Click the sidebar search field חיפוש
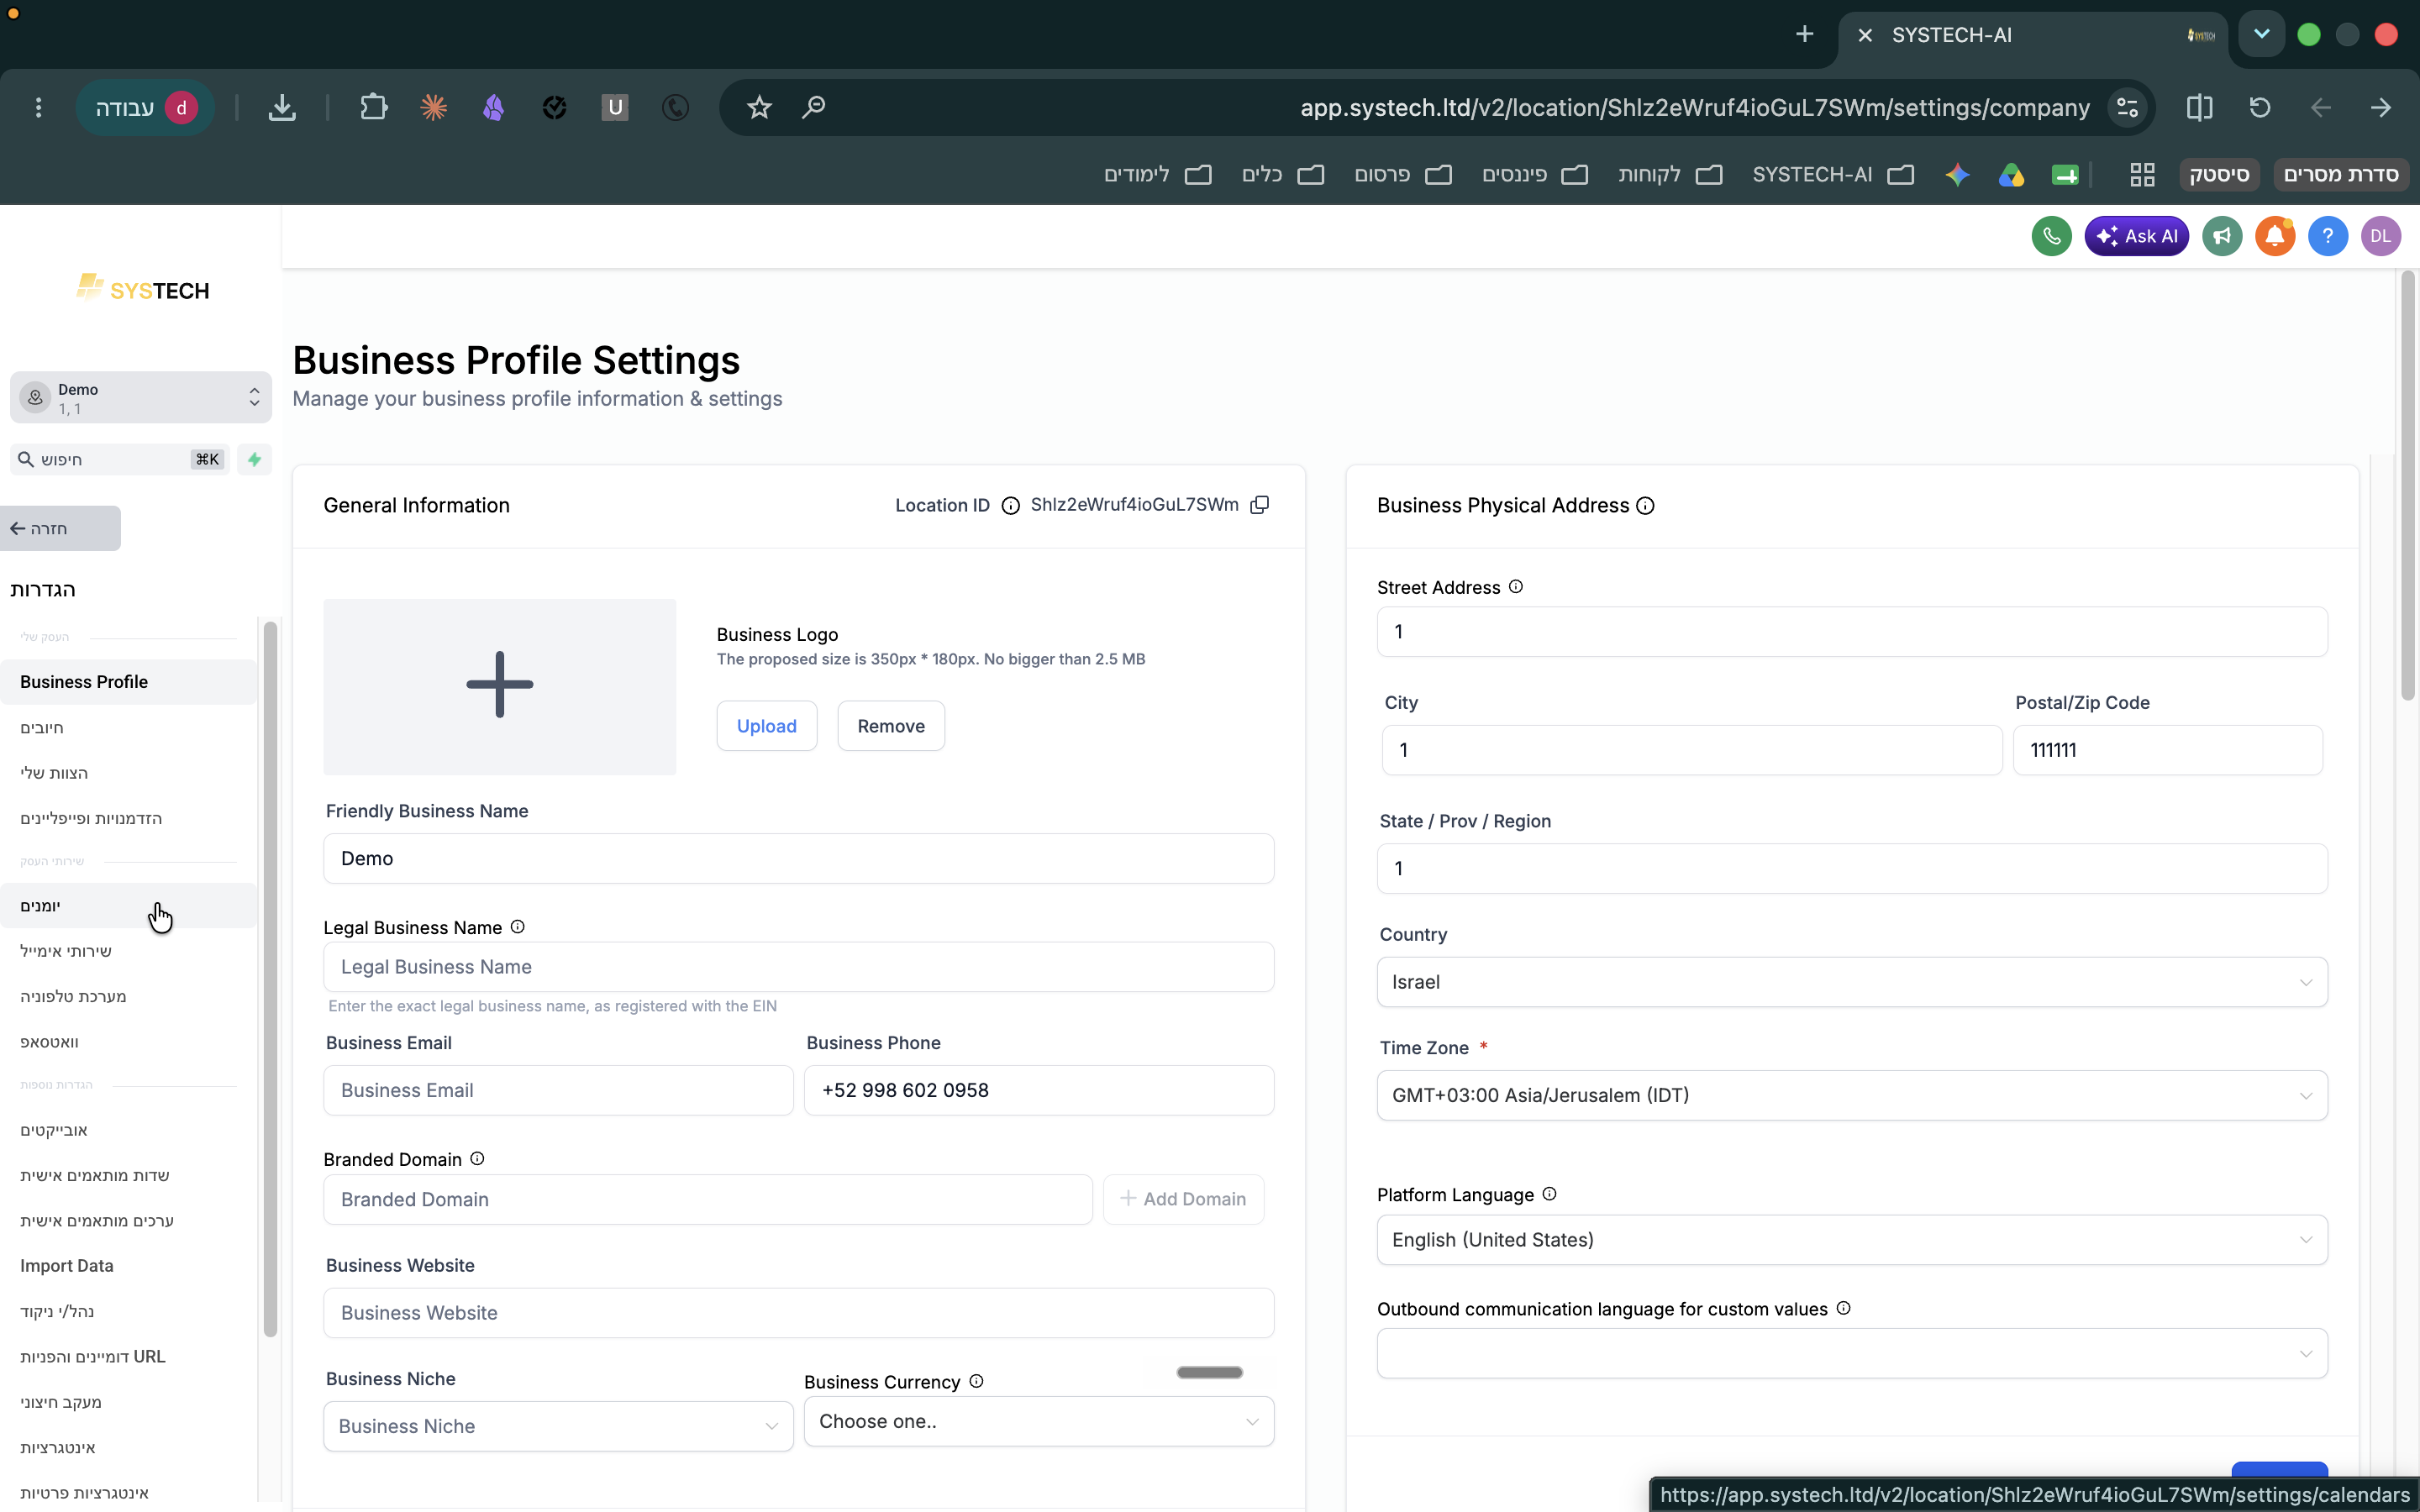The width and height of the screenshot is (2420, 1512). click(x=120, y=459)
